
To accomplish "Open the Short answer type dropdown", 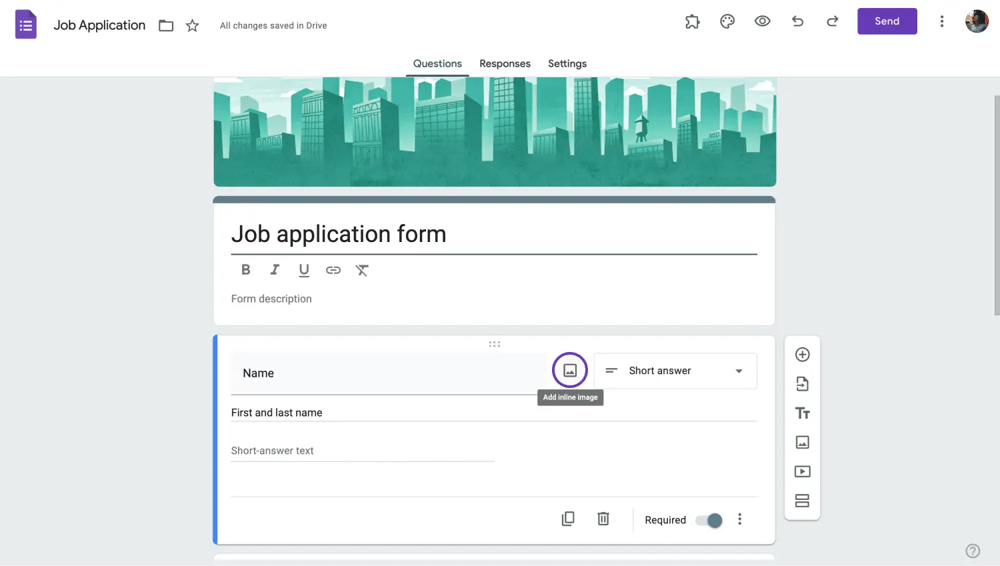I will tap(675, 371).
